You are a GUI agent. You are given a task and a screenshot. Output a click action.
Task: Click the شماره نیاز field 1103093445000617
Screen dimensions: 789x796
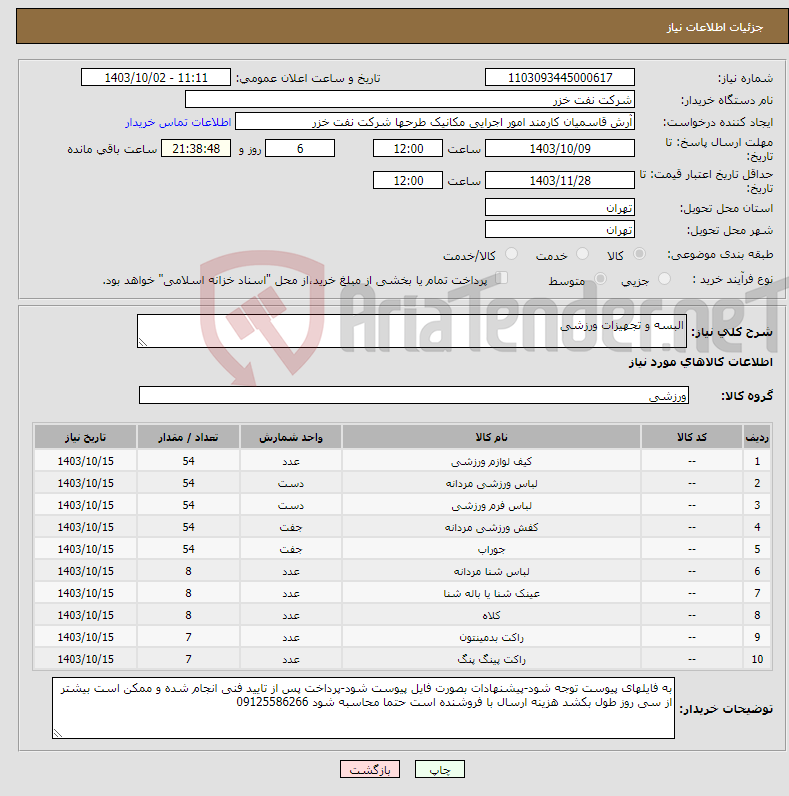pos(560,78)
